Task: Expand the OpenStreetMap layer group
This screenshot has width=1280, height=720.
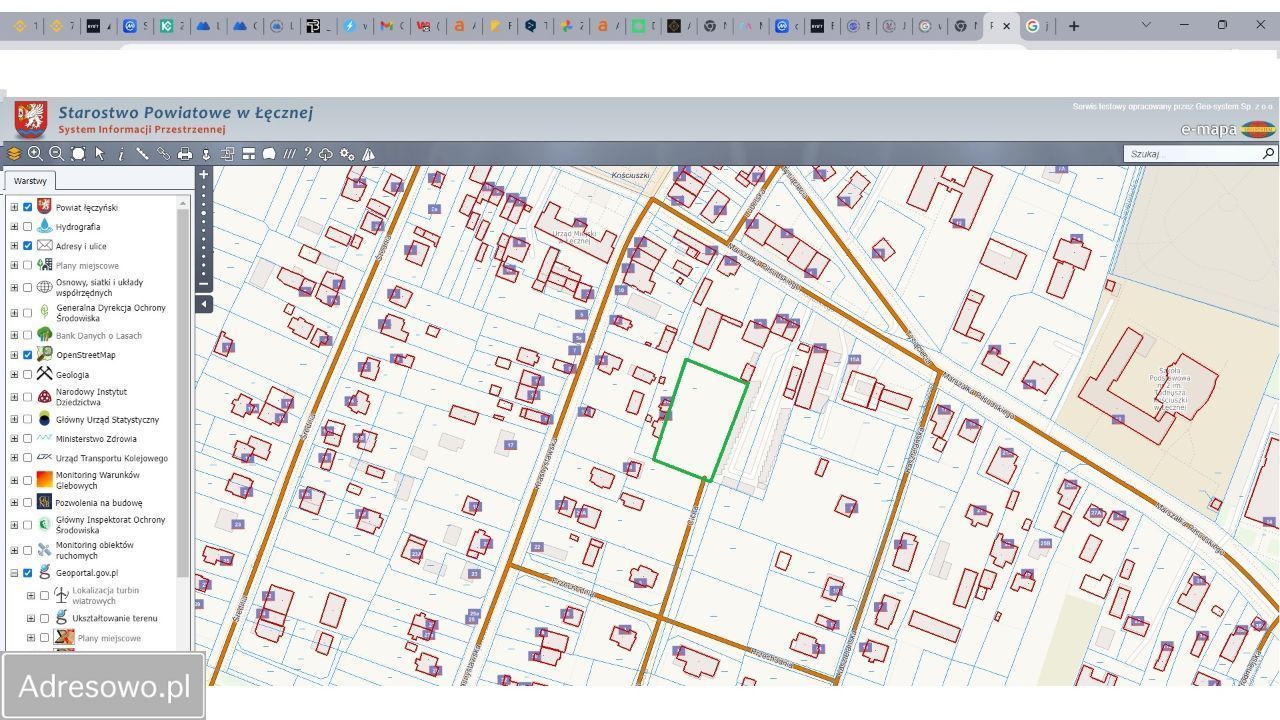Action: click(14, 355)
